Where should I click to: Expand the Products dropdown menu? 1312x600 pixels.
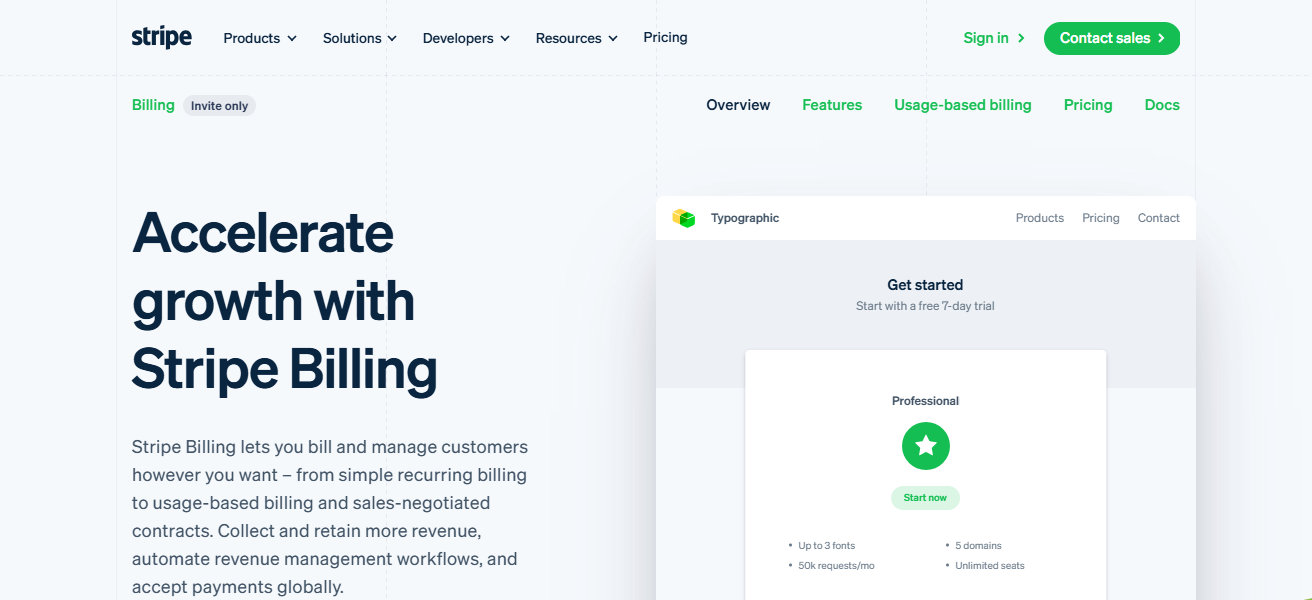tap(259, 38)
